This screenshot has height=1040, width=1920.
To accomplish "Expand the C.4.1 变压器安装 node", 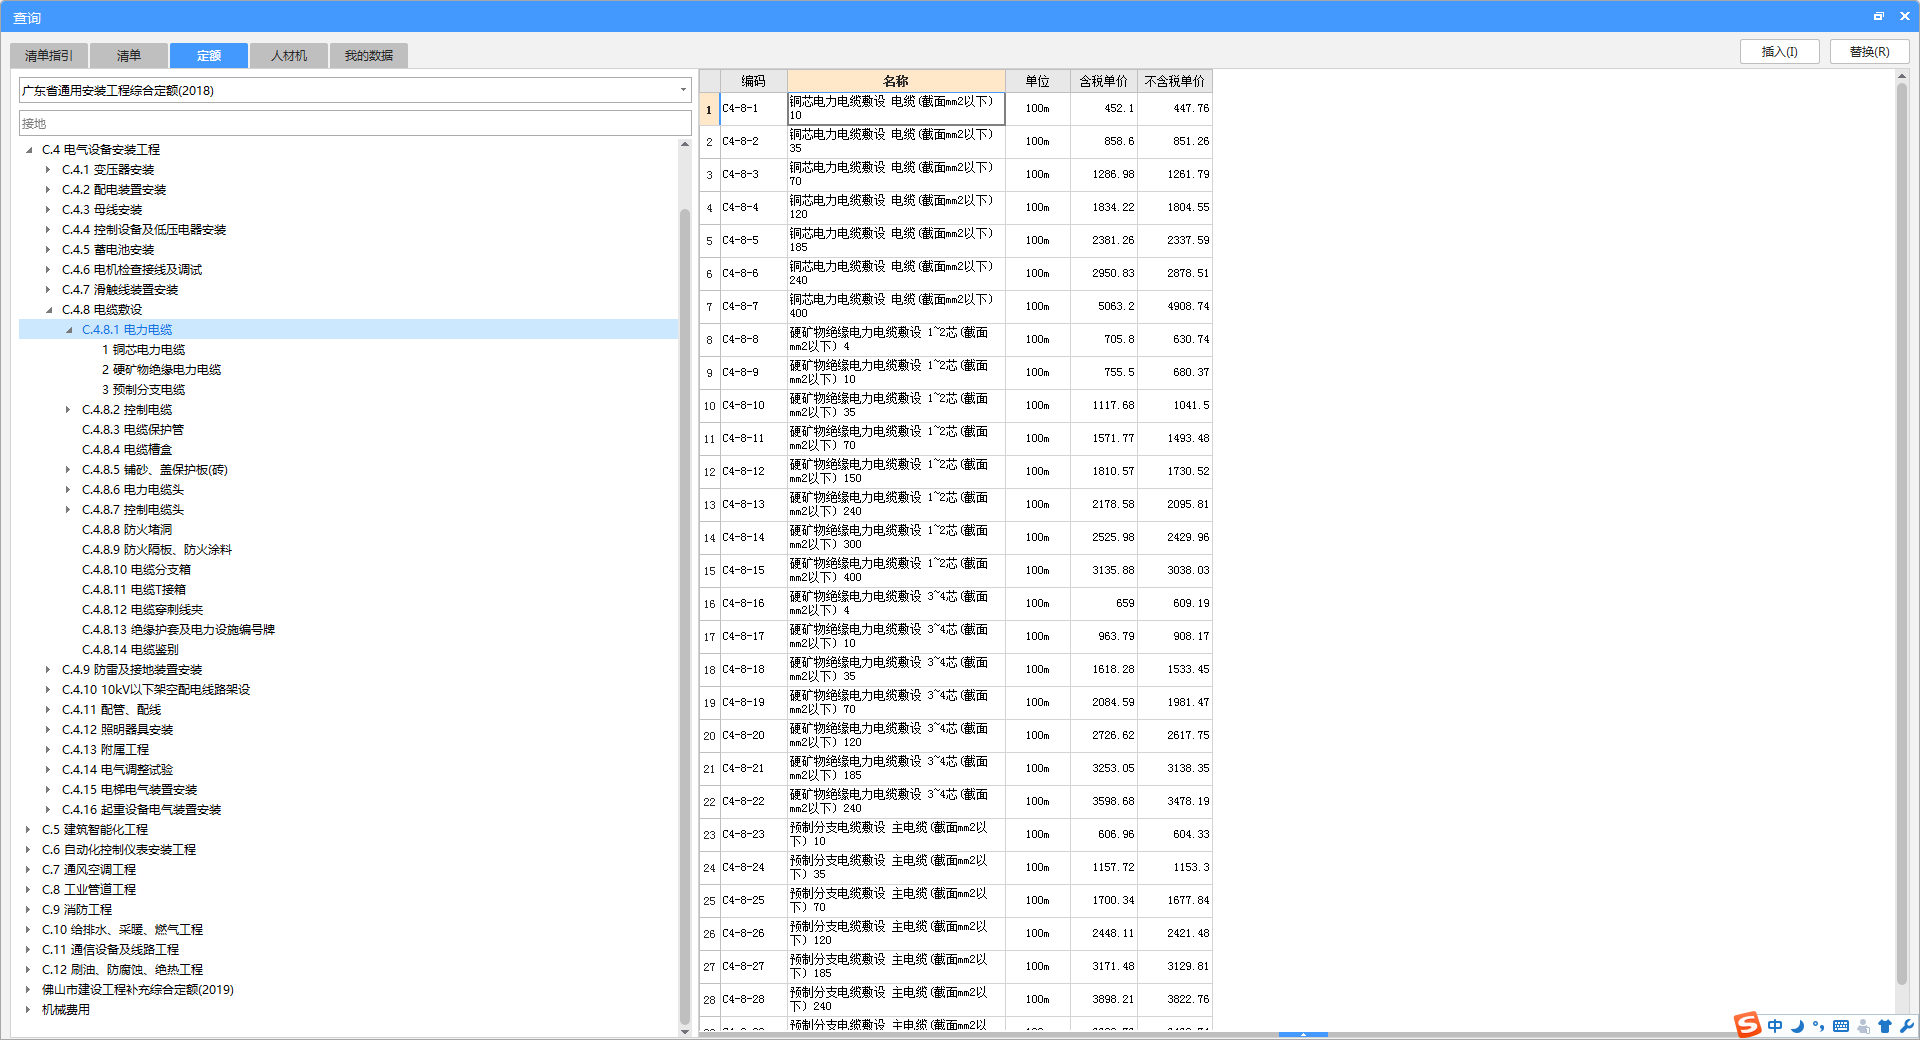I will [48, 170].
